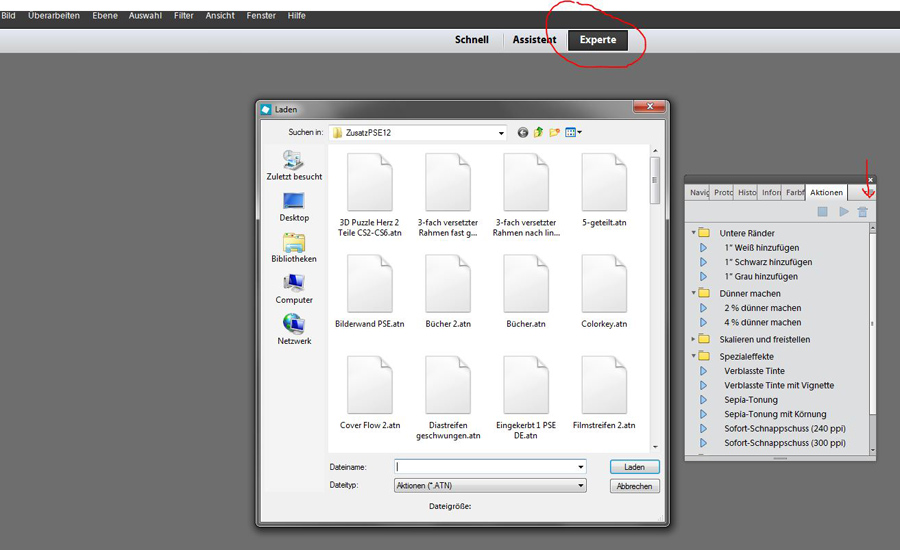Expand the Skalieren und freistellen folder
900x550 pixels.
click(x=692, y=339)
